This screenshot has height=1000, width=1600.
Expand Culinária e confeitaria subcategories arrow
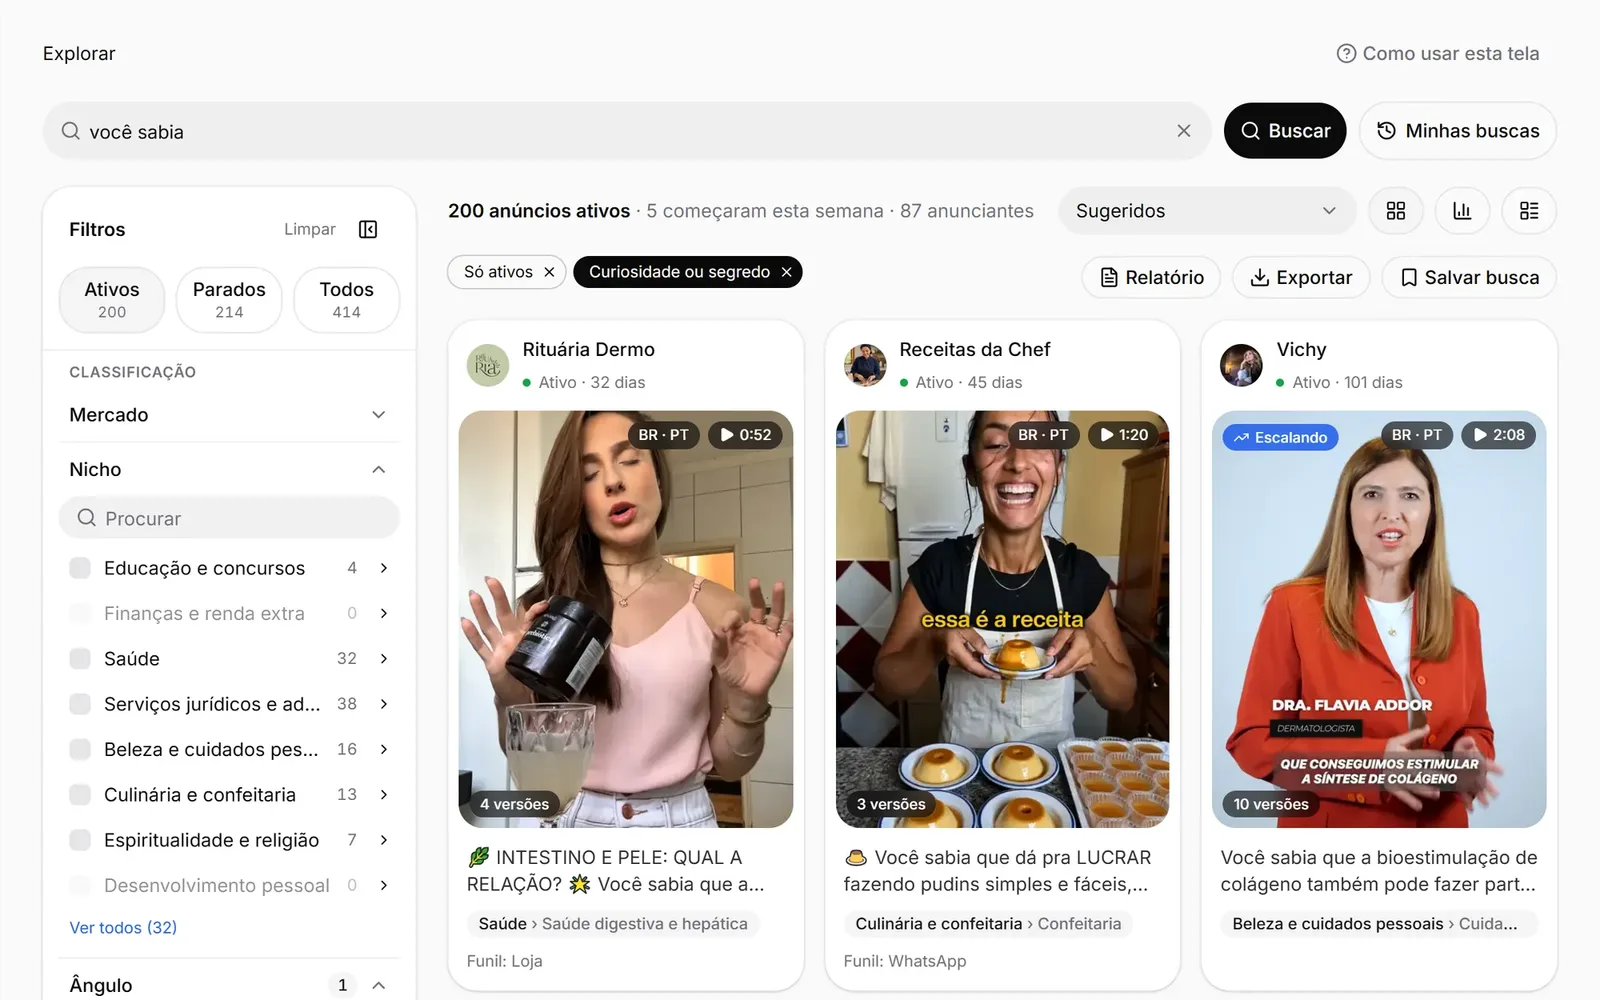(384, 795)
